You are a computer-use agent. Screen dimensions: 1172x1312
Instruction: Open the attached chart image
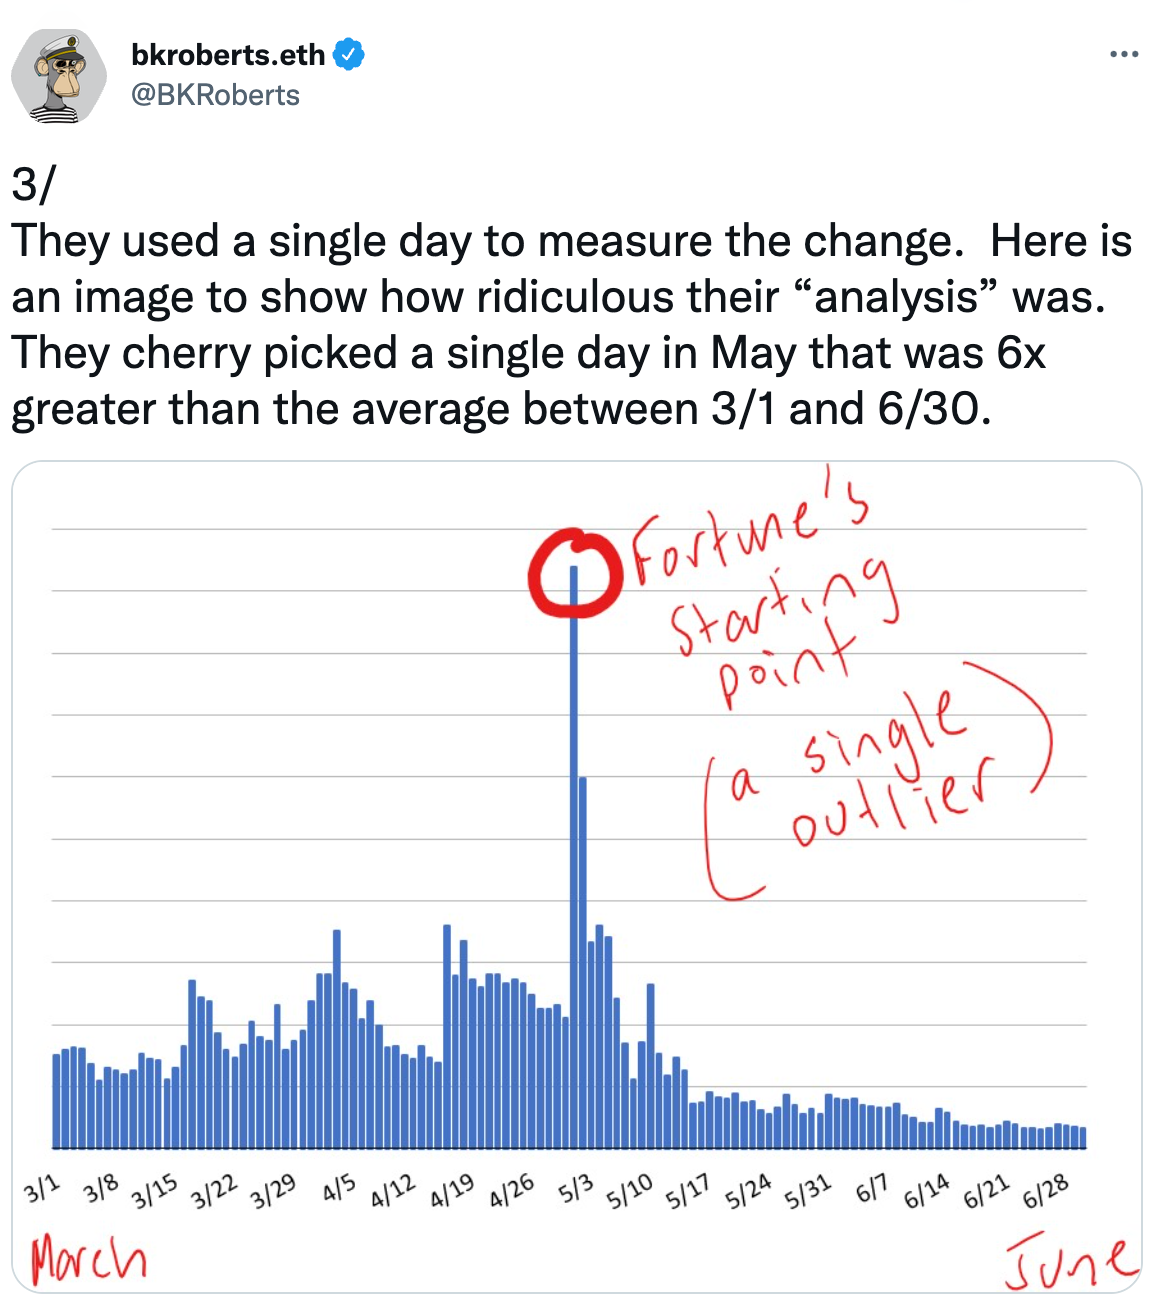pos(577,877)
